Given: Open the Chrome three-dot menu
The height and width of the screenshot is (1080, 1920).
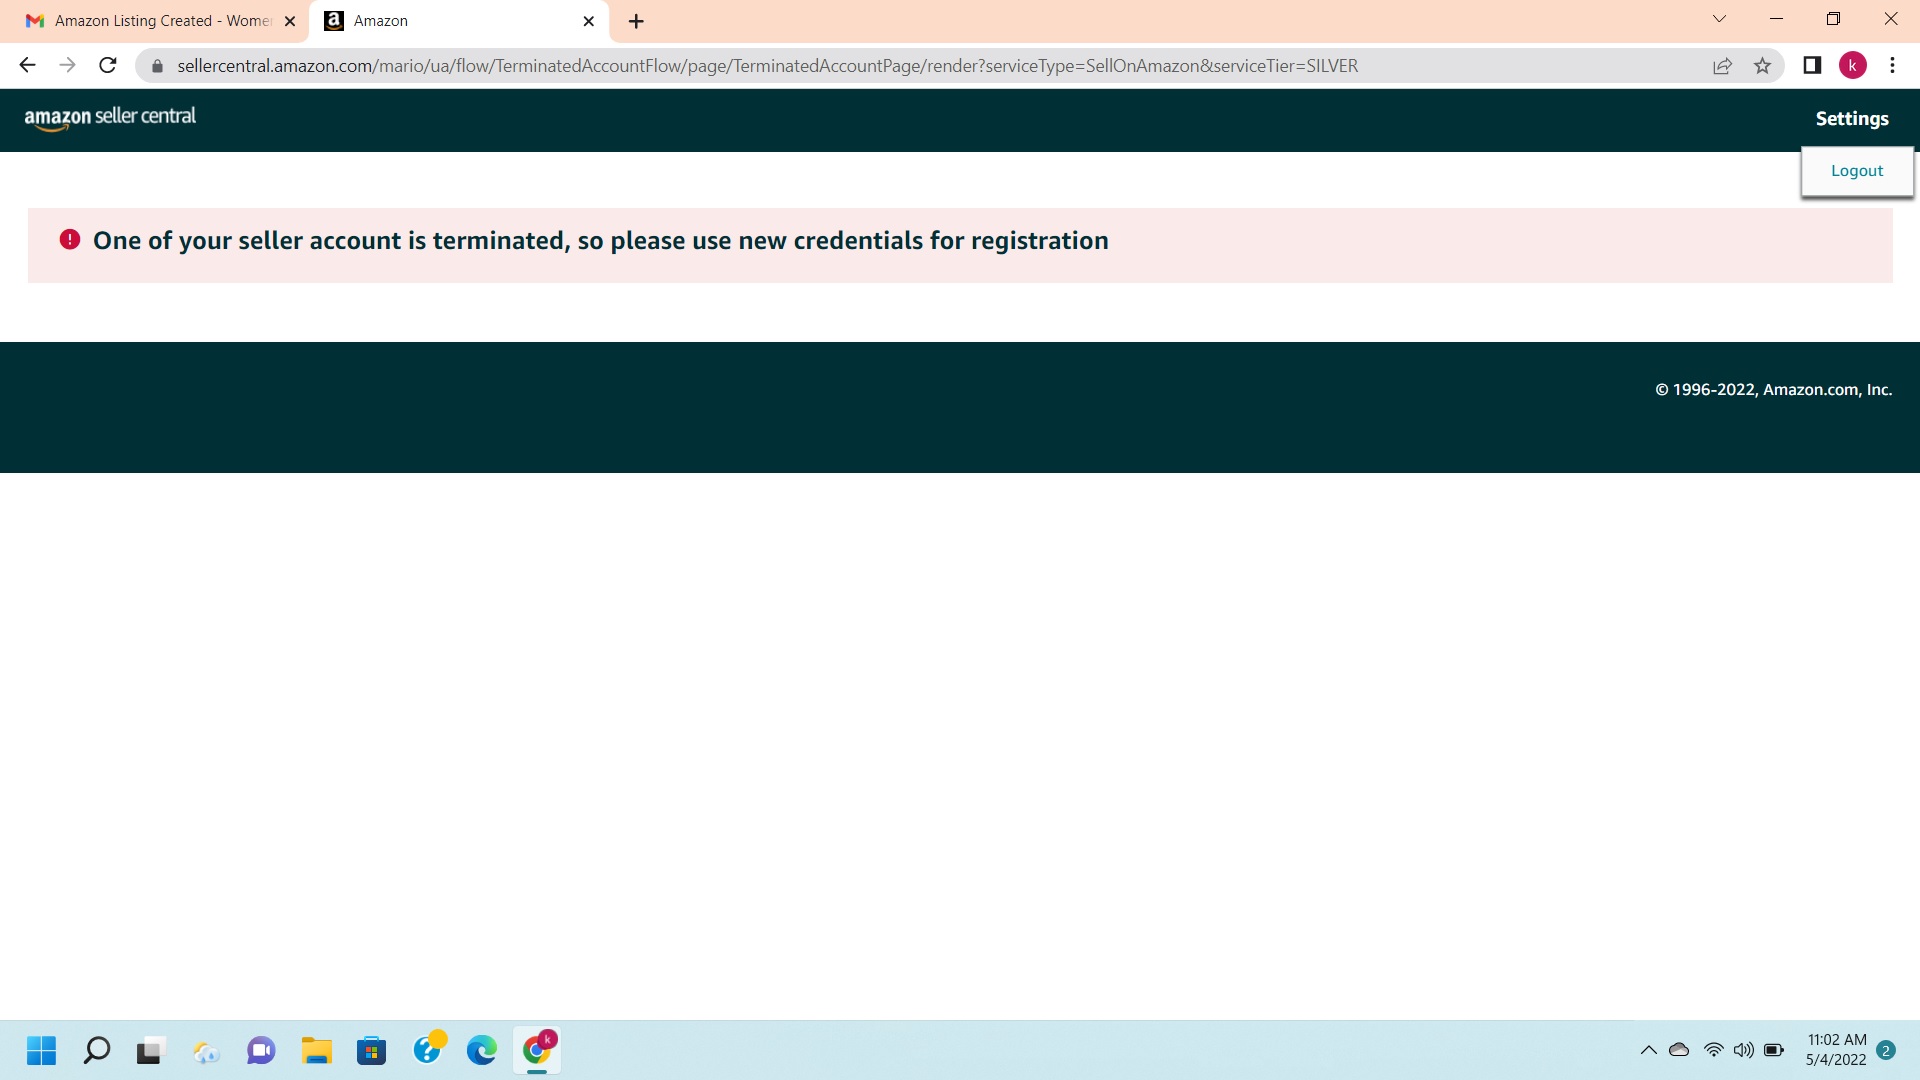Looking at the screenshot, I should 1892,66.
